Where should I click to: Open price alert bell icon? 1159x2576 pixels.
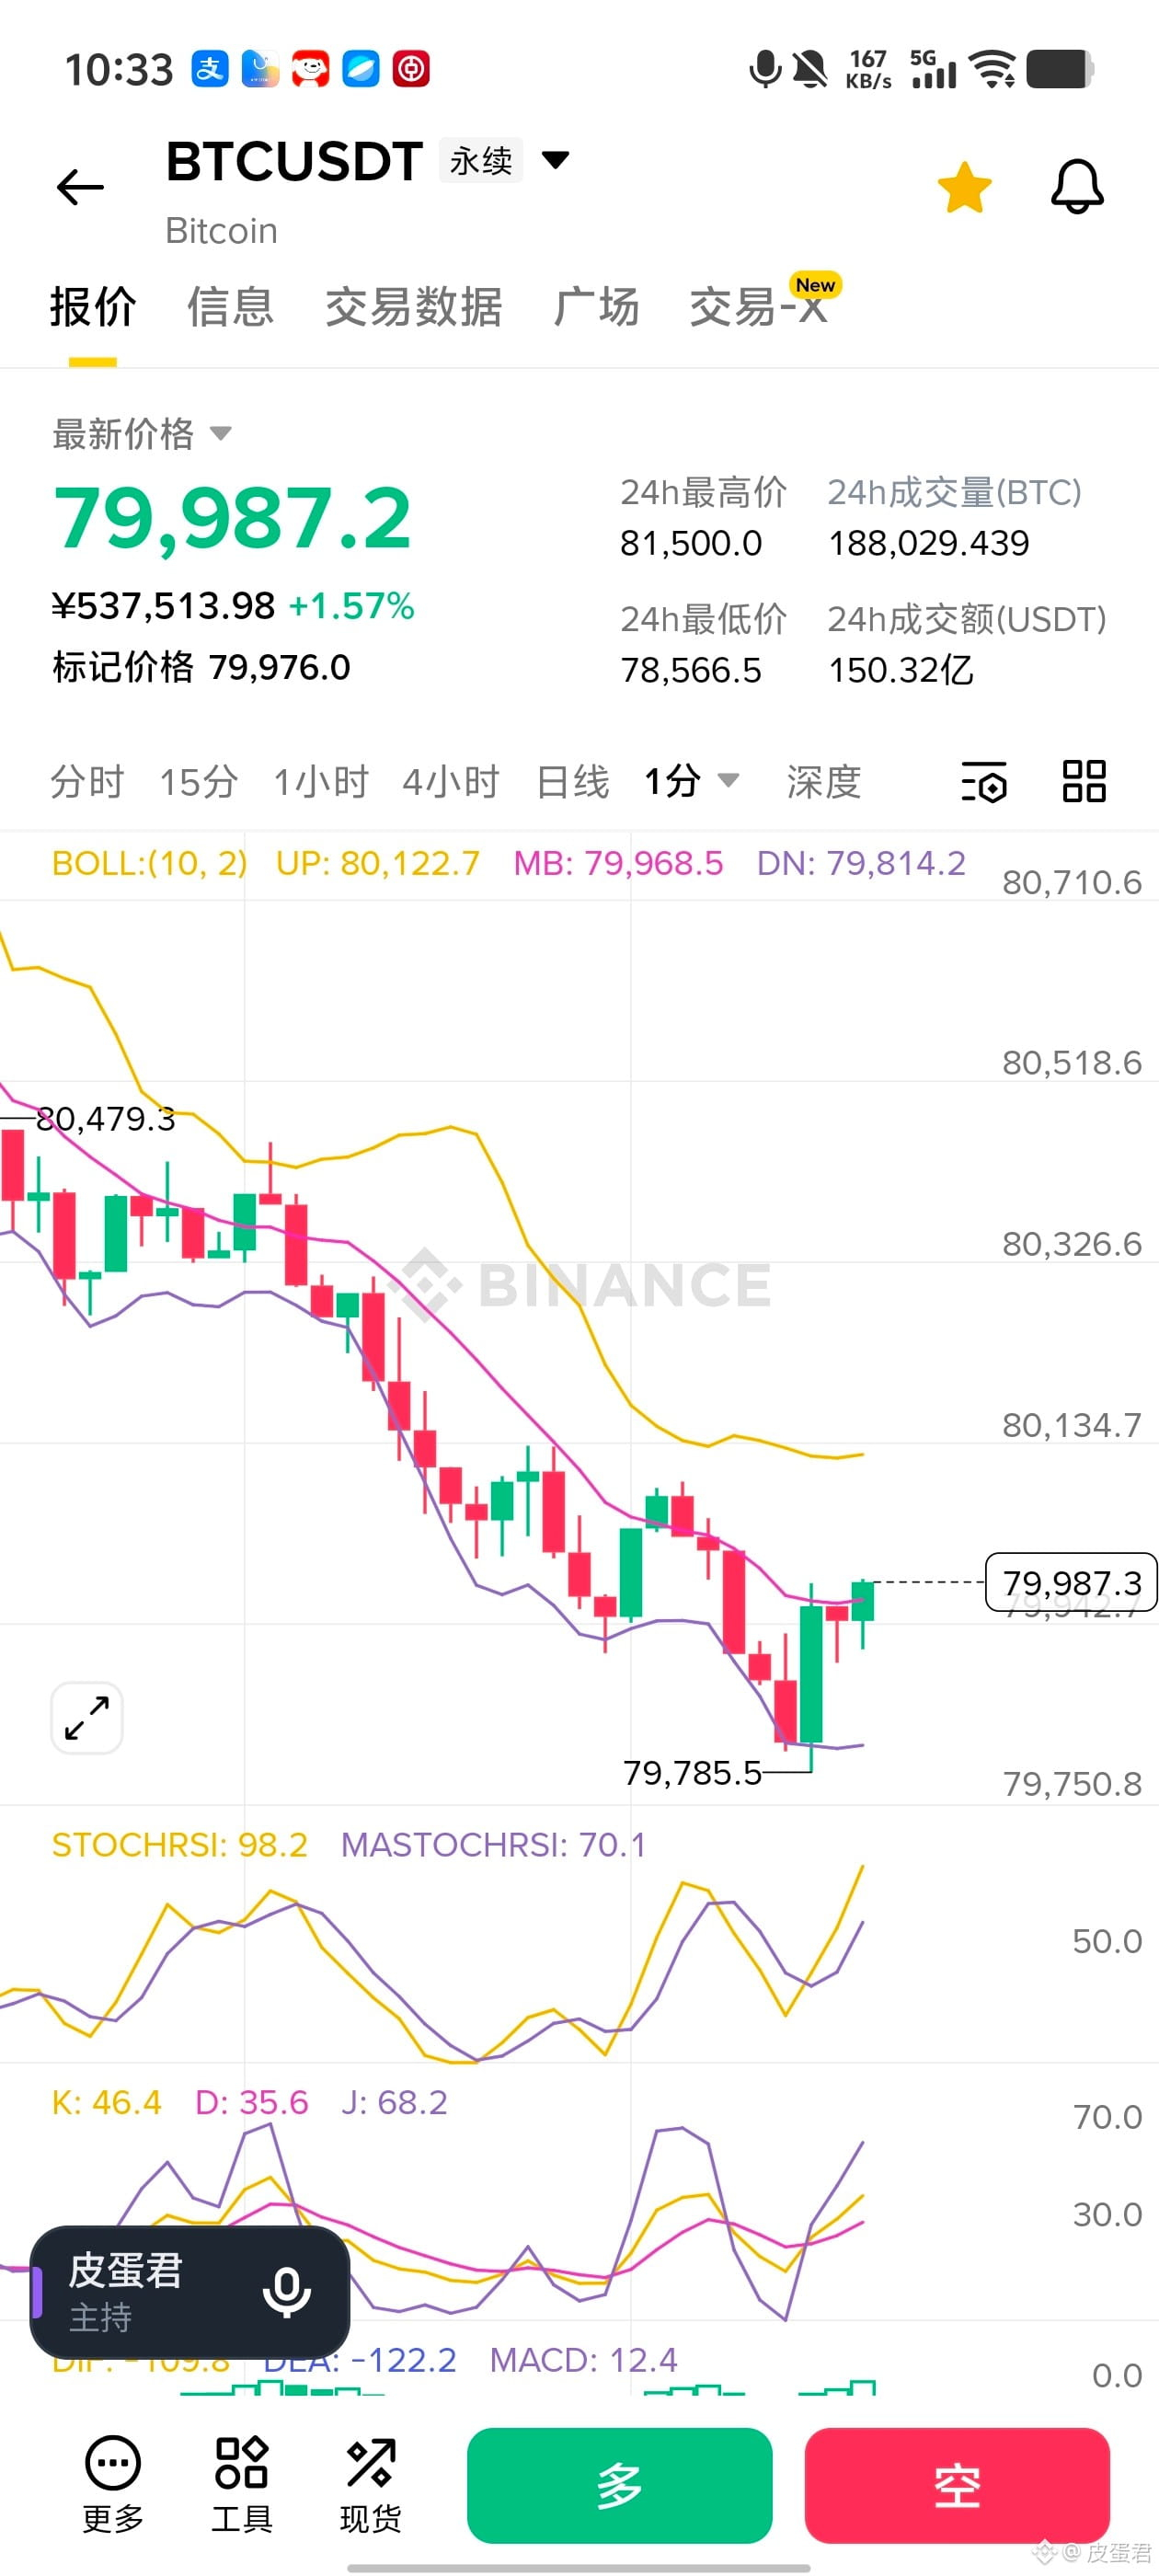(1077, 187)
